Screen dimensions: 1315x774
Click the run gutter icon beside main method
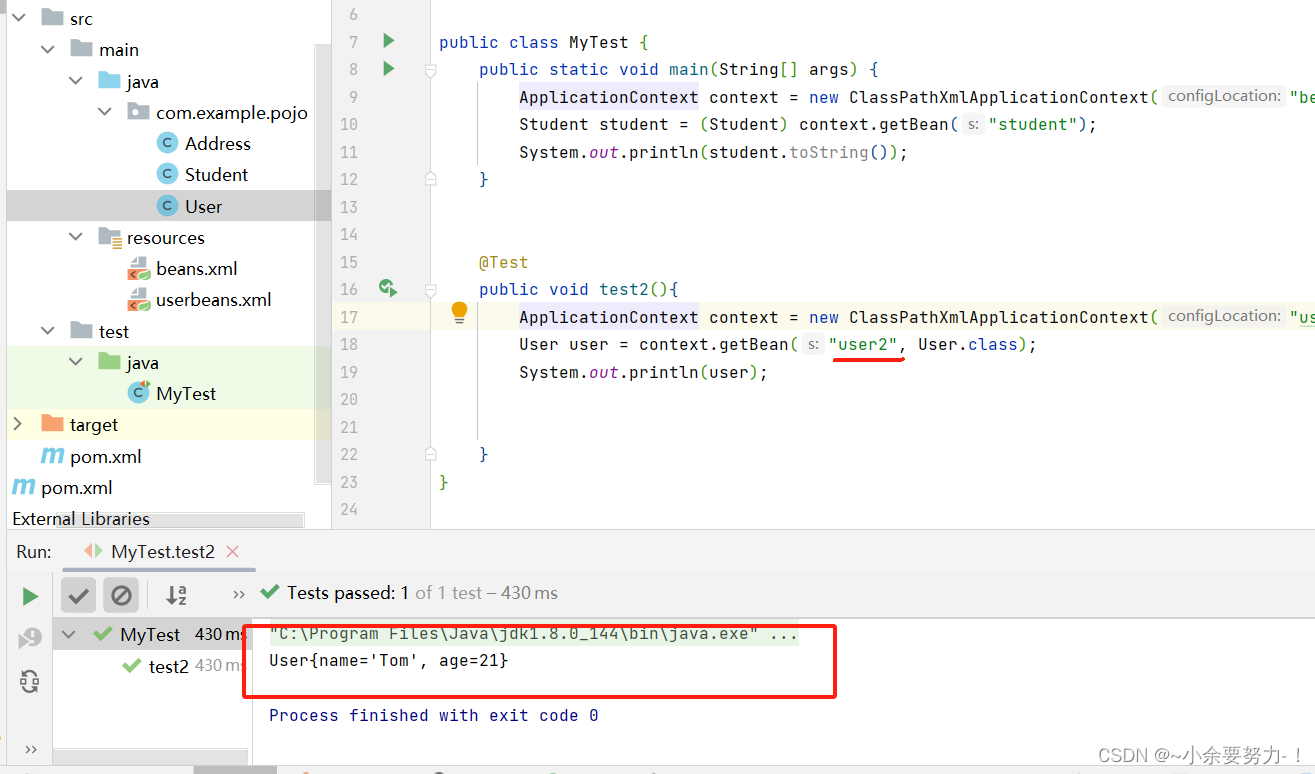pyautogui.click(x=389, y=69)
